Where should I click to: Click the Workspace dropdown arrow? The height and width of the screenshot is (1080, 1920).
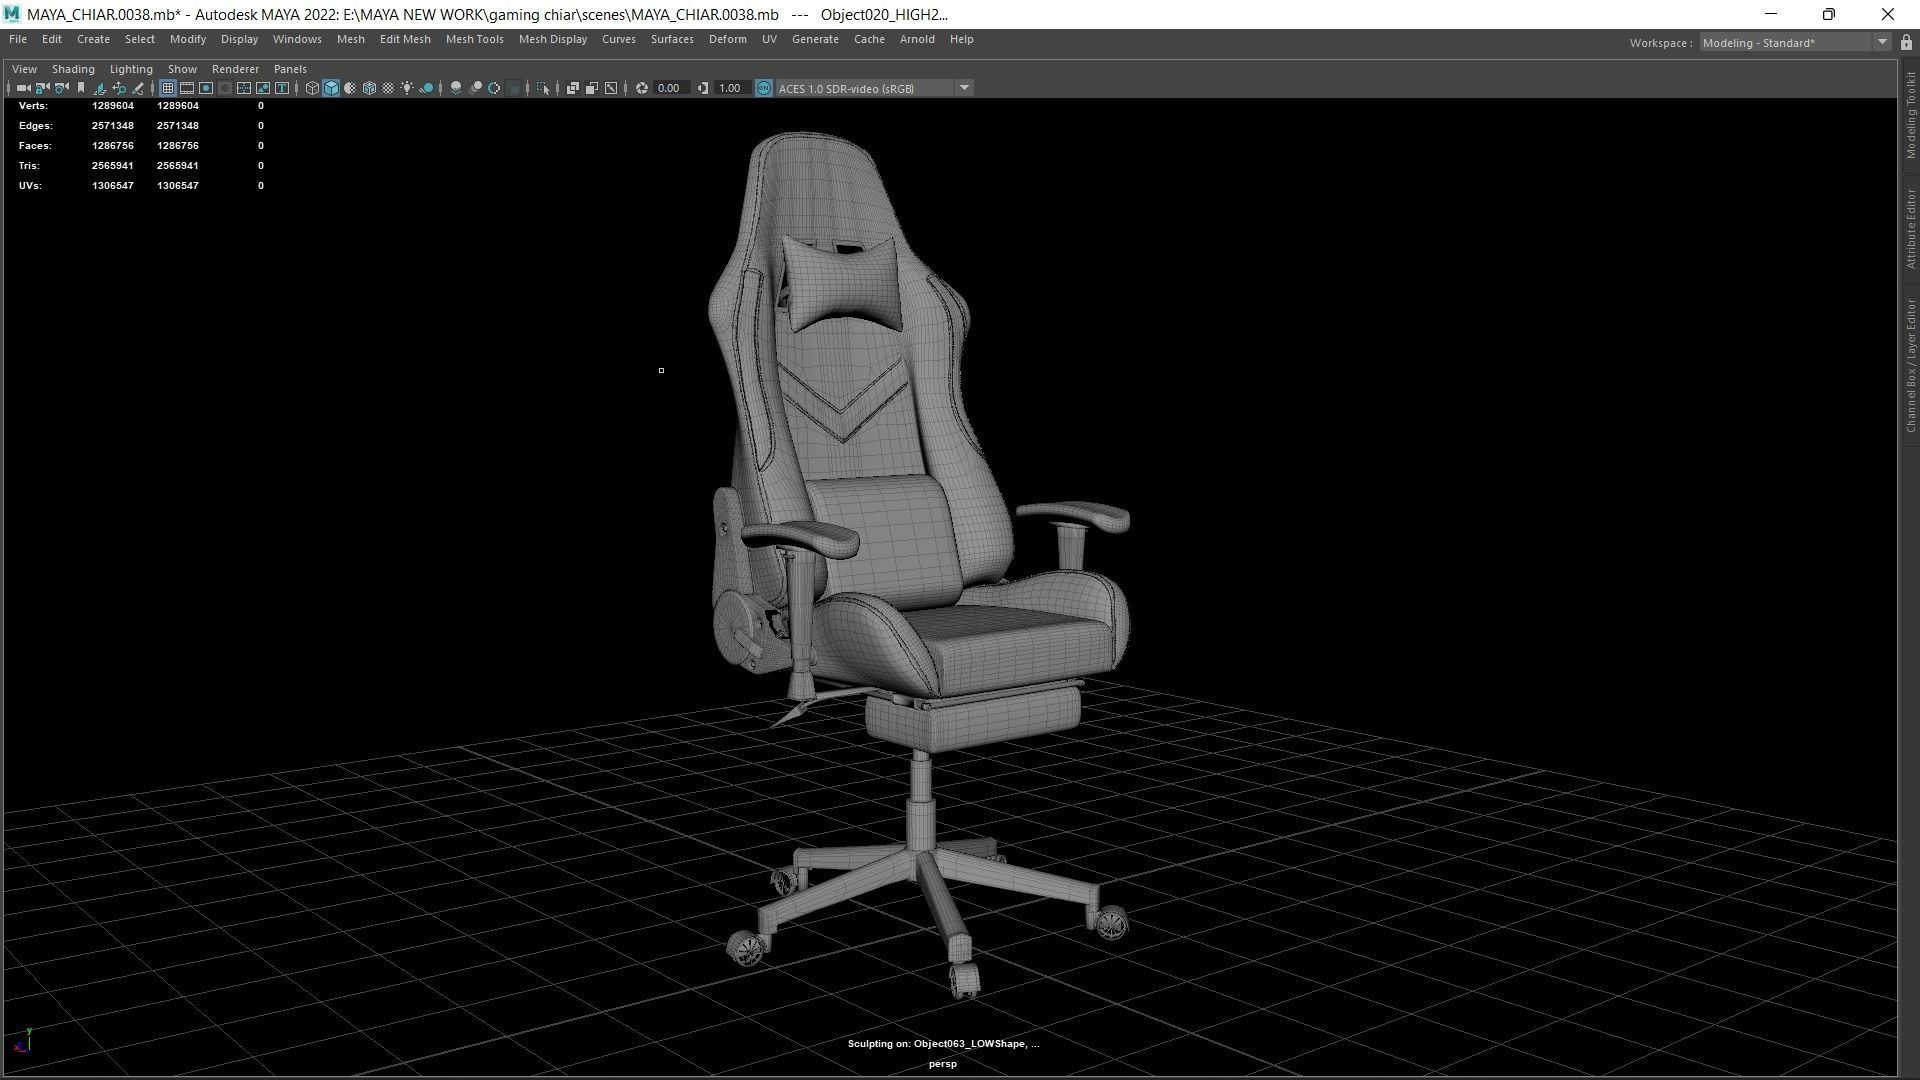pyautogui.click(x=1881, y=43)
